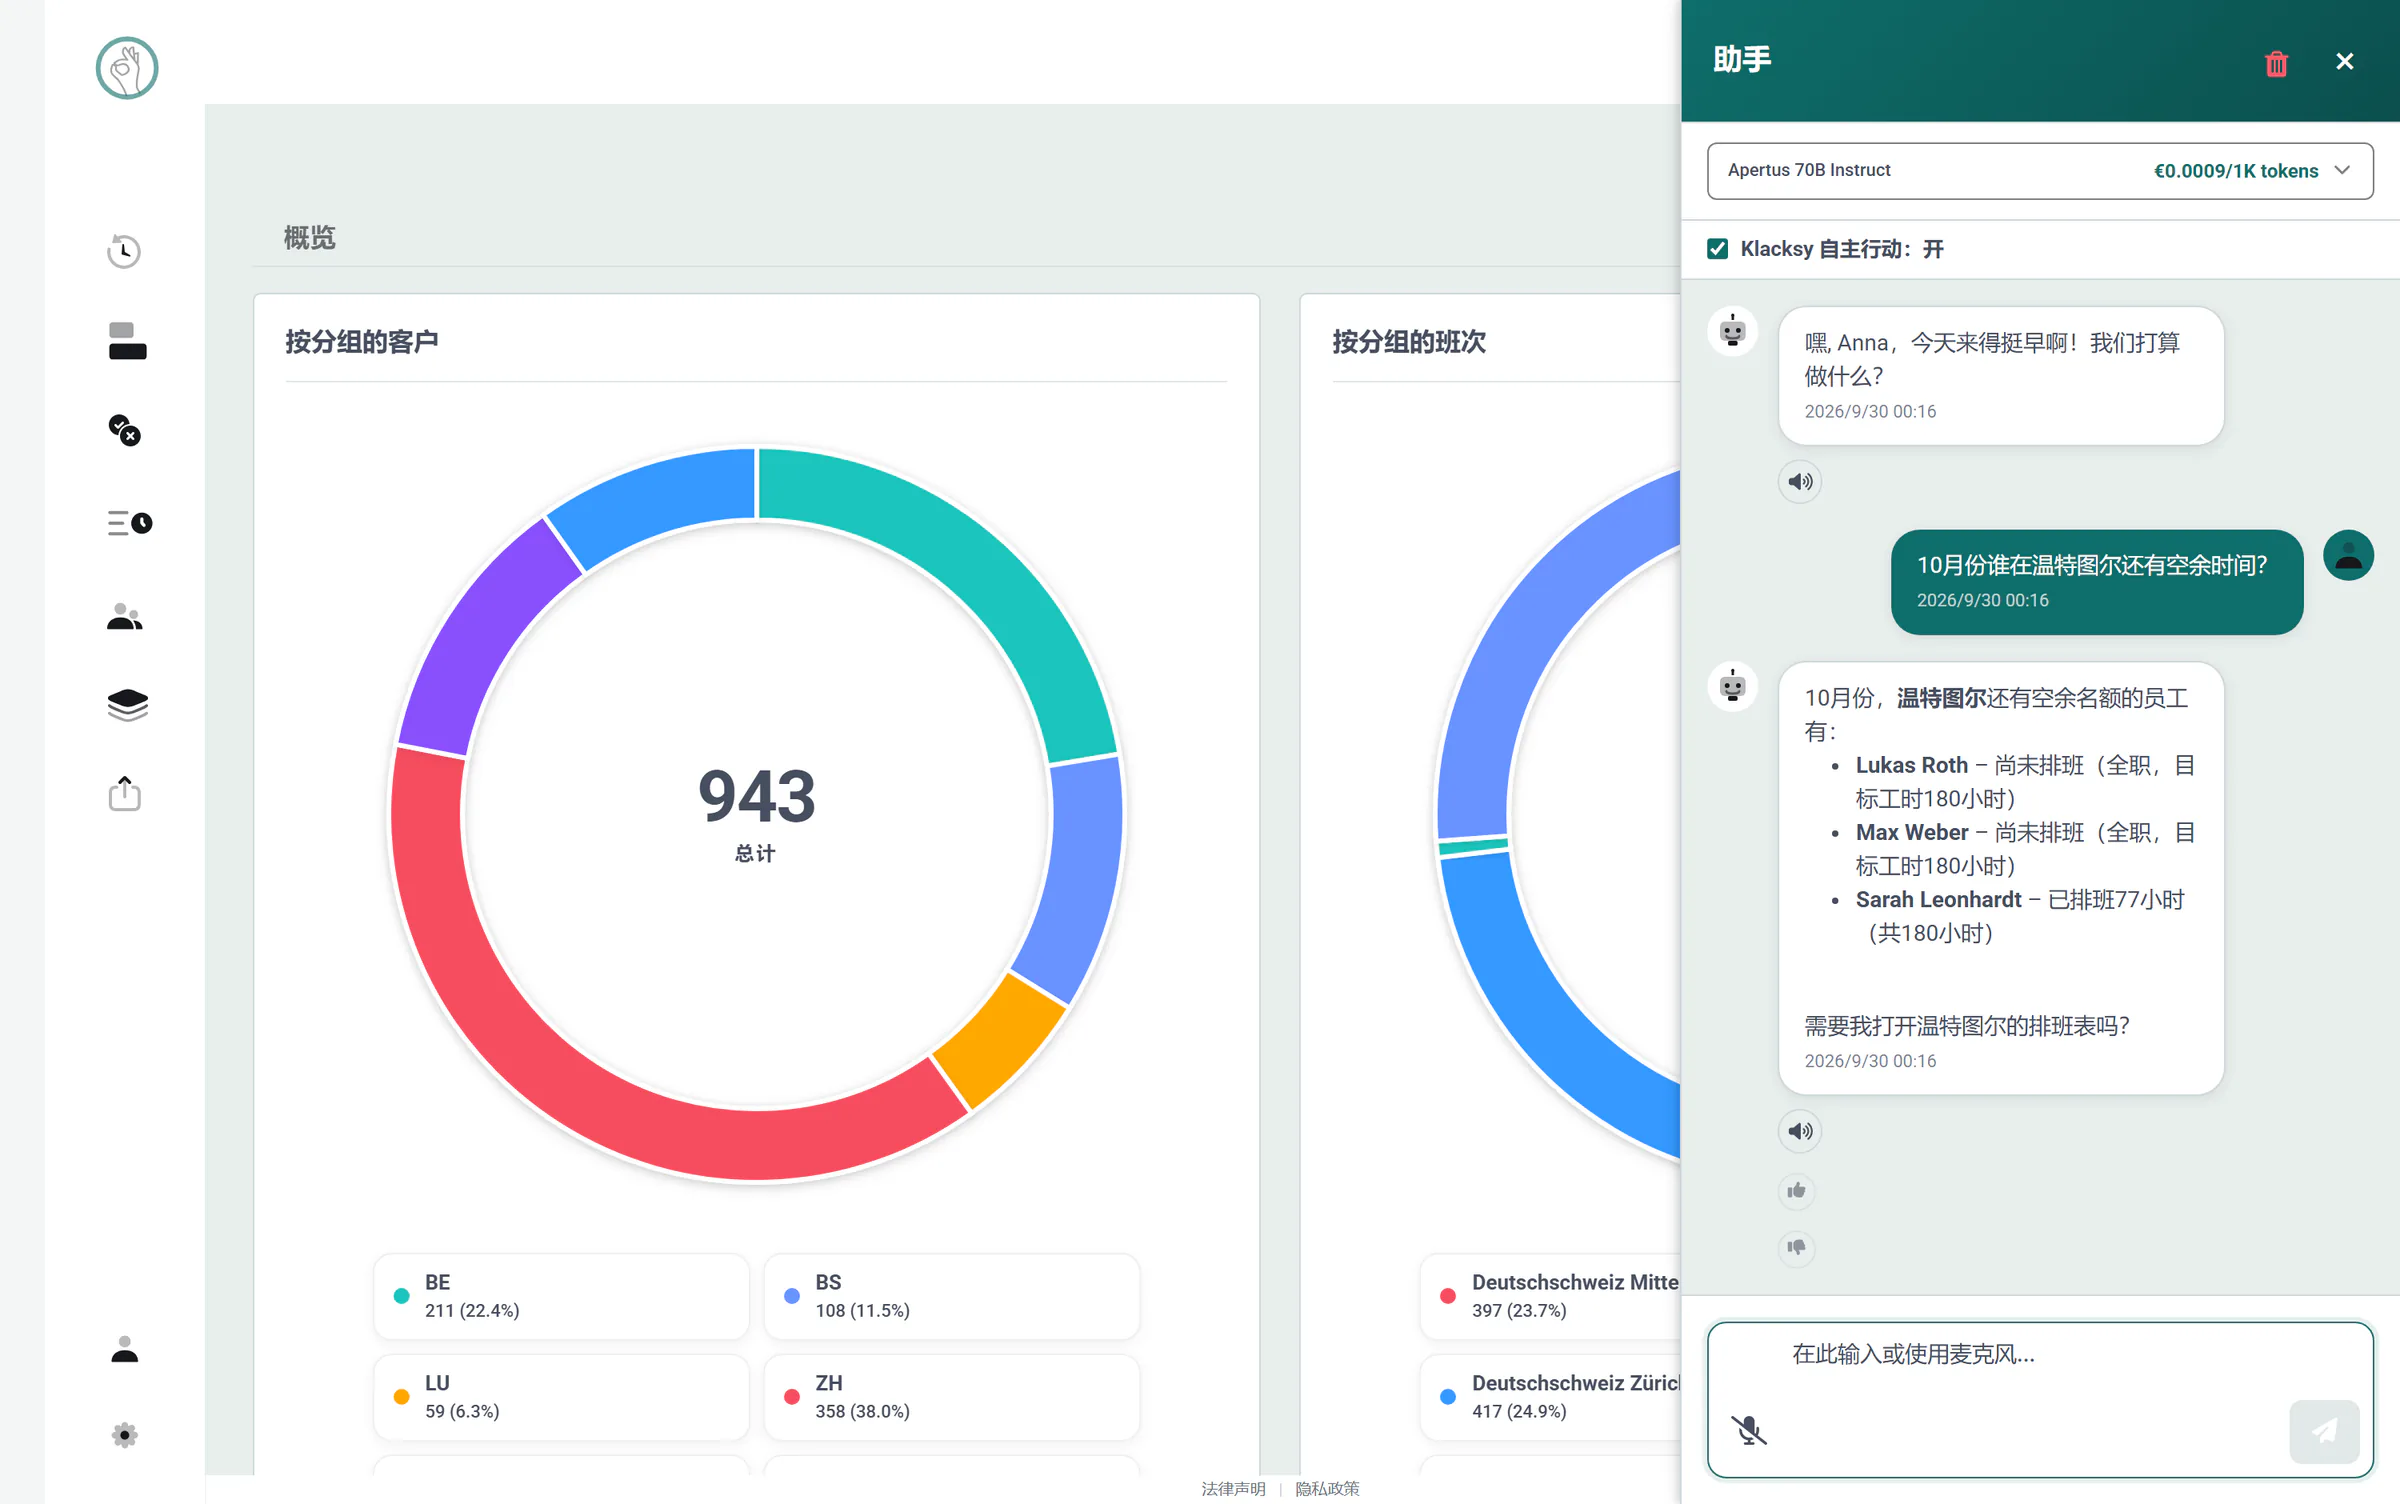Viewport: 2400px width, 1504px height.
Task: Toggle the muted microphone icon
Action: (x=1749, y=1430)
